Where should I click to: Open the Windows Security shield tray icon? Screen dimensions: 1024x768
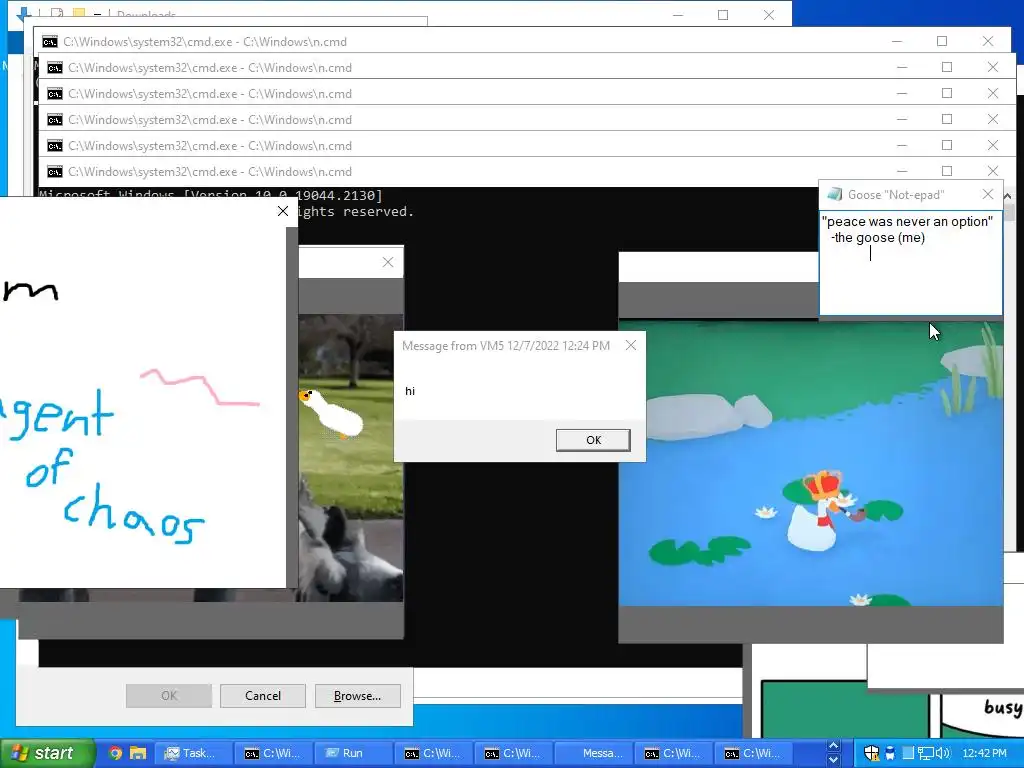point(871,753)
